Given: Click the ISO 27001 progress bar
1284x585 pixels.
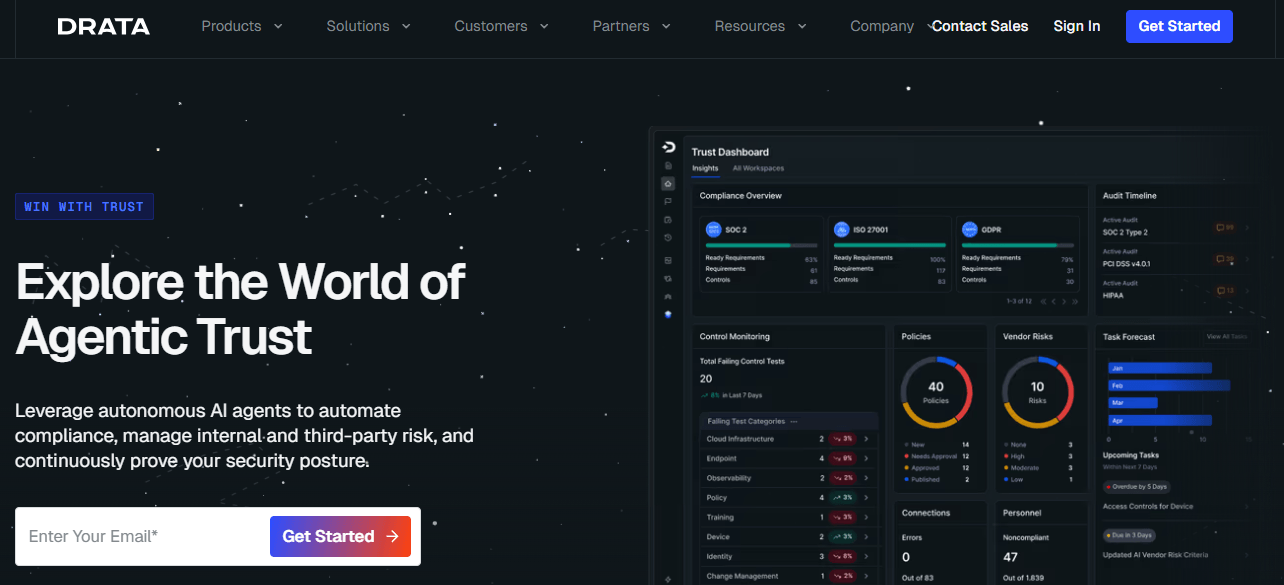Looking at the screenshot, I should tap(889, 245).
